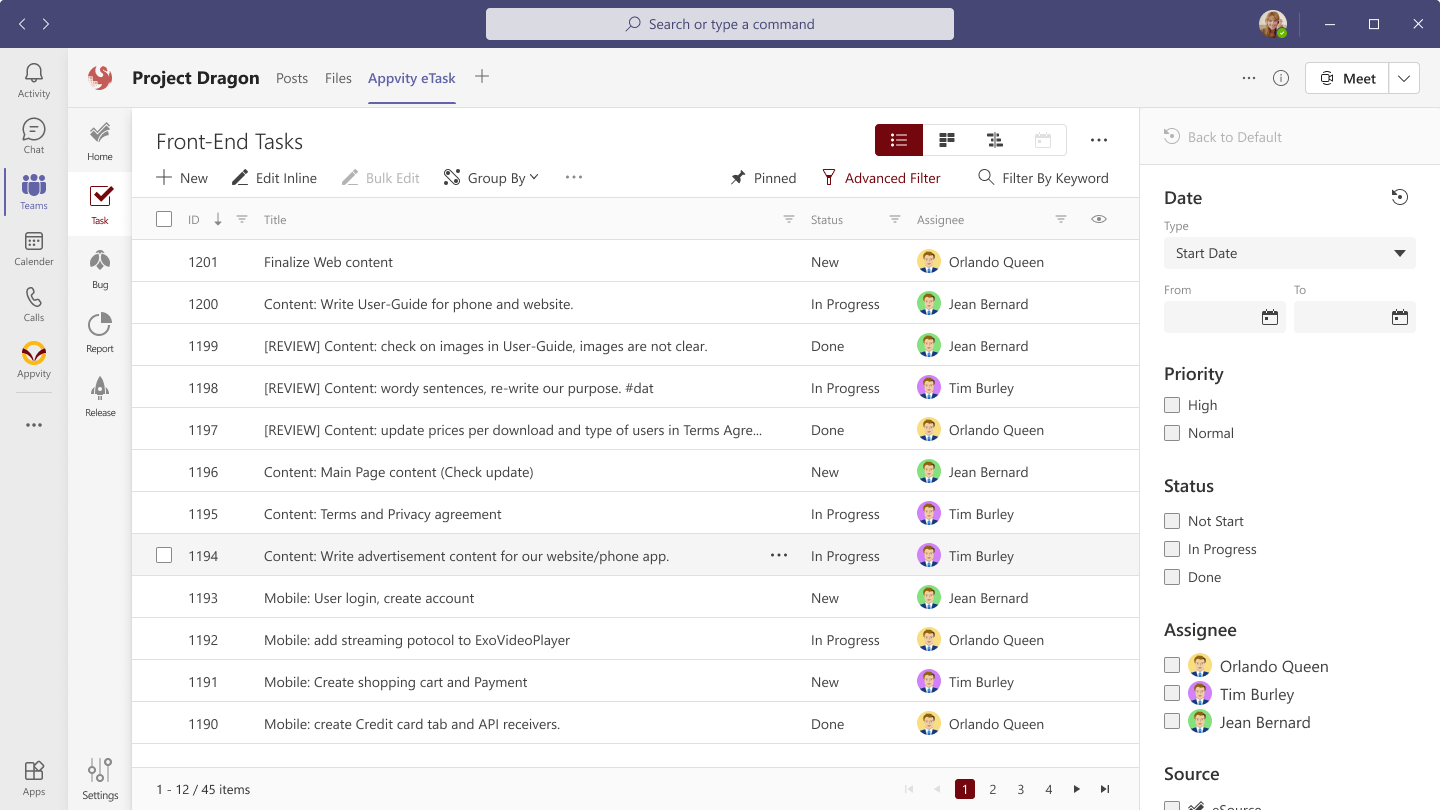
Task: Open the Calendar from Teams sidebar
Action: (x=33, y=247)
